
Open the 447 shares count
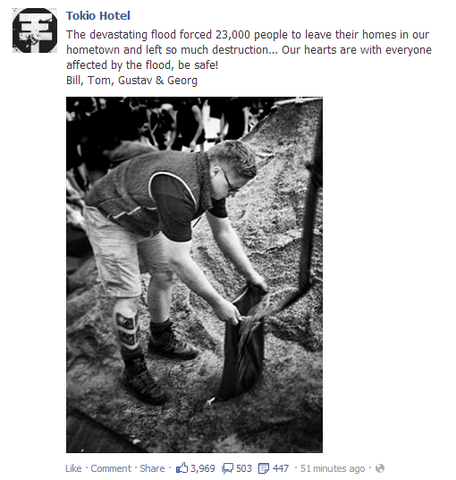point(281,468)
